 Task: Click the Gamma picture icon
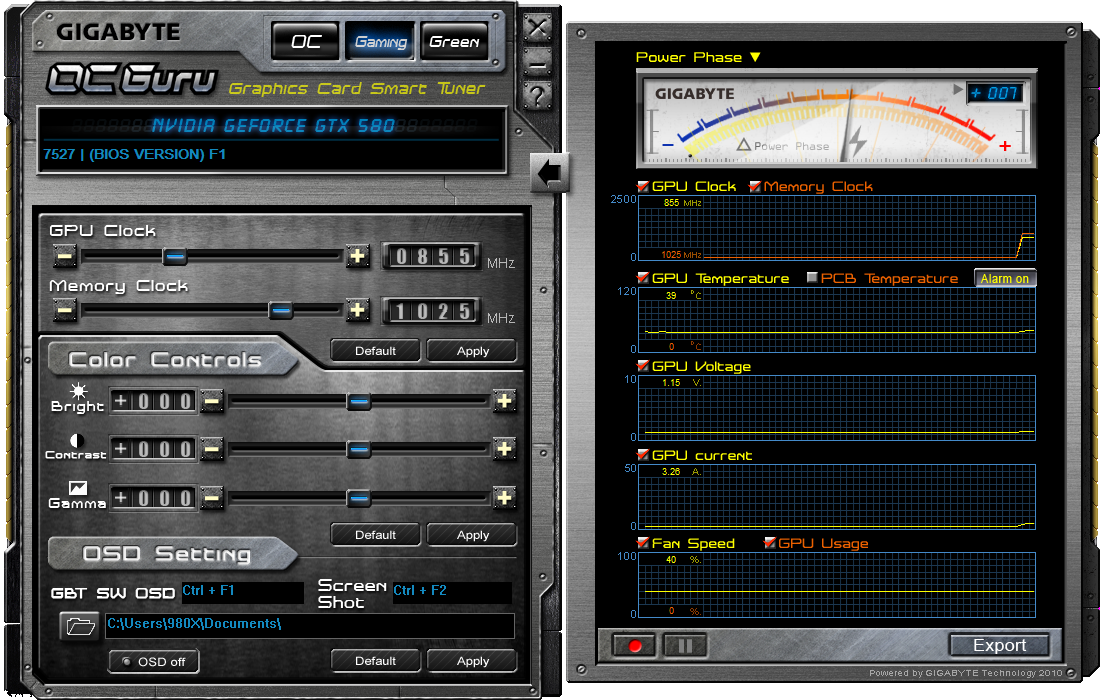coord(78,488)
